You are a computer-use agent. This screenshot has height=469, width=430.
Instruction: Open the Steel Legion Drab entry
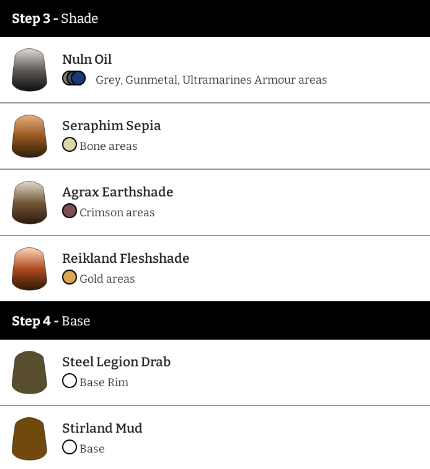click(215, 372)
